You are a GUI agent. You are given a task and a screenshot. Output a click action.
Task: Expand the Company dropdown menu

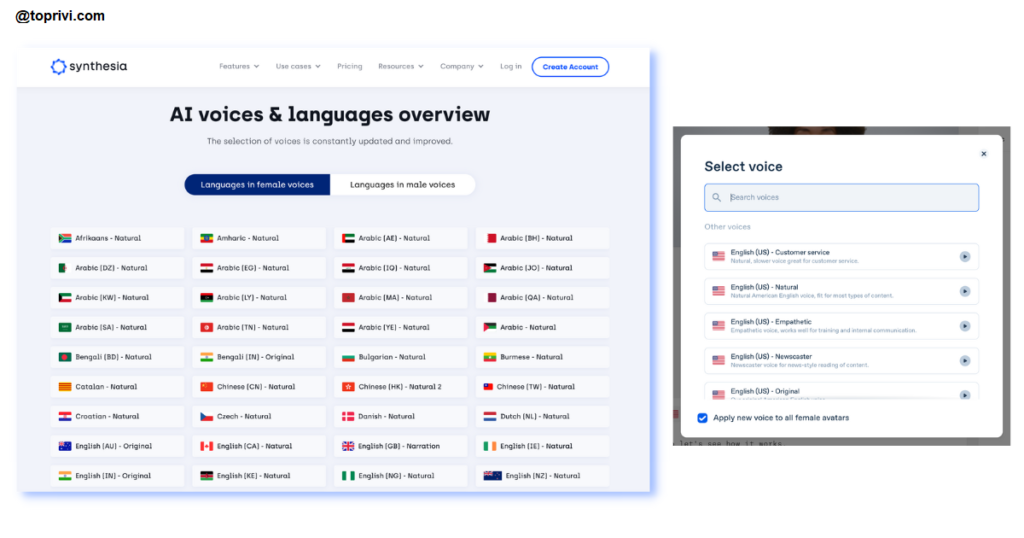461,67
